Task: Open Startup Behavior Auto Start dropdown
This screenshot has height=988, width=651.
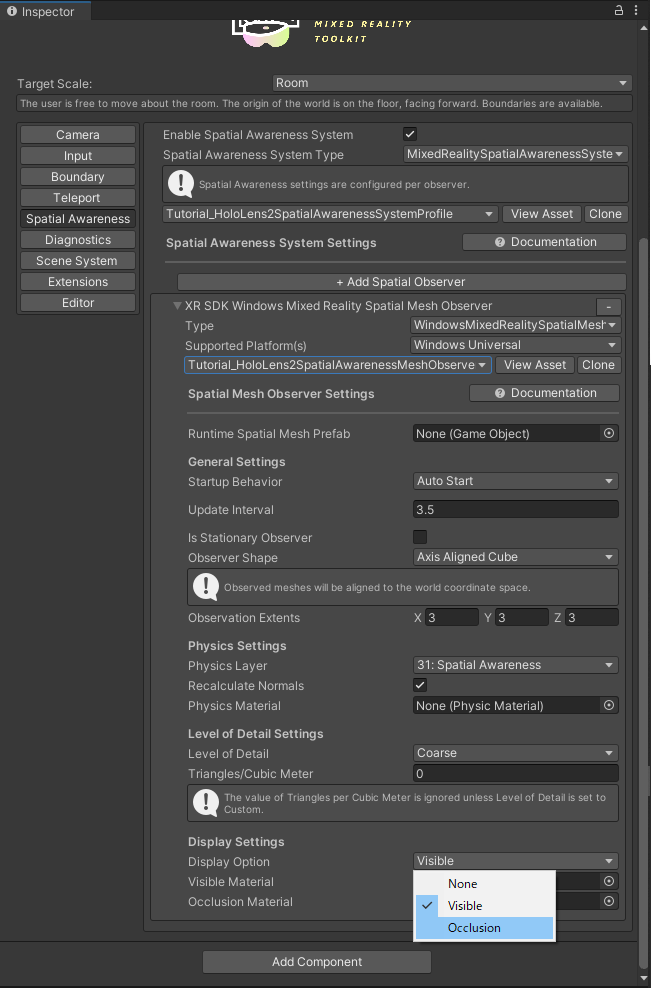Action: pos(516,481)
